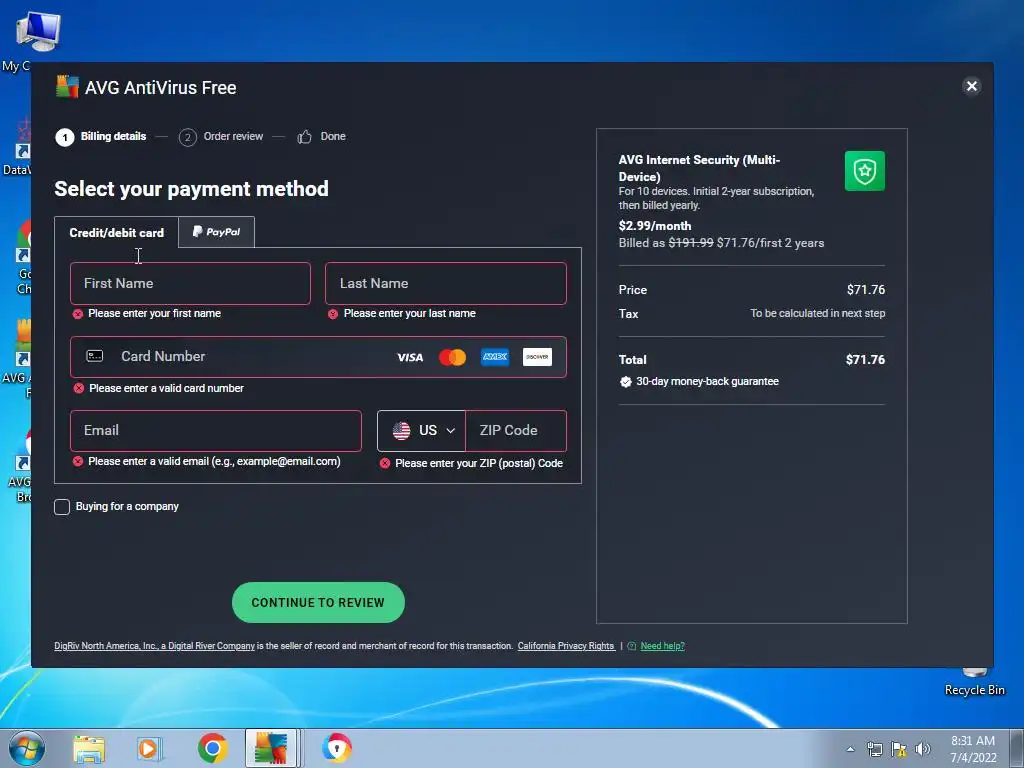The height and width of the screenshot is (768, 1024).
Task: Open Google Chrome from the taskbar
Action: point(212,748)
